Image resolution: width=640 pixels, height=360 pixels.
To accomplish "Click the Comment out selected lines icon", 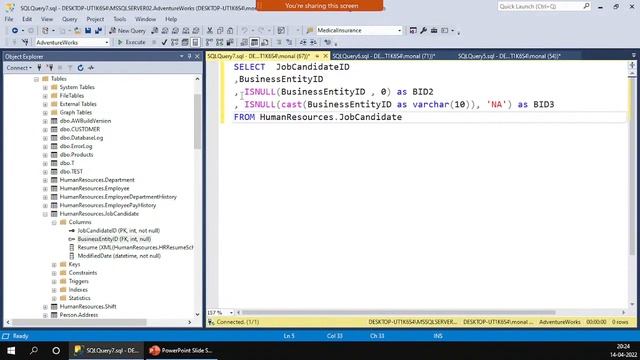I will pyautogui.click(x=279, y=42).
